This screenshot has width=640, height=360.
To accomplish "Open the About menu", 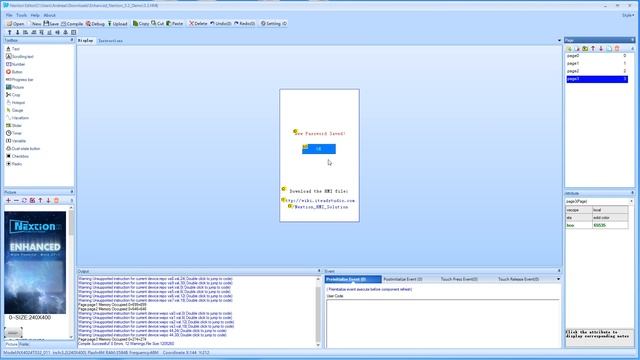I will (49, 15).
